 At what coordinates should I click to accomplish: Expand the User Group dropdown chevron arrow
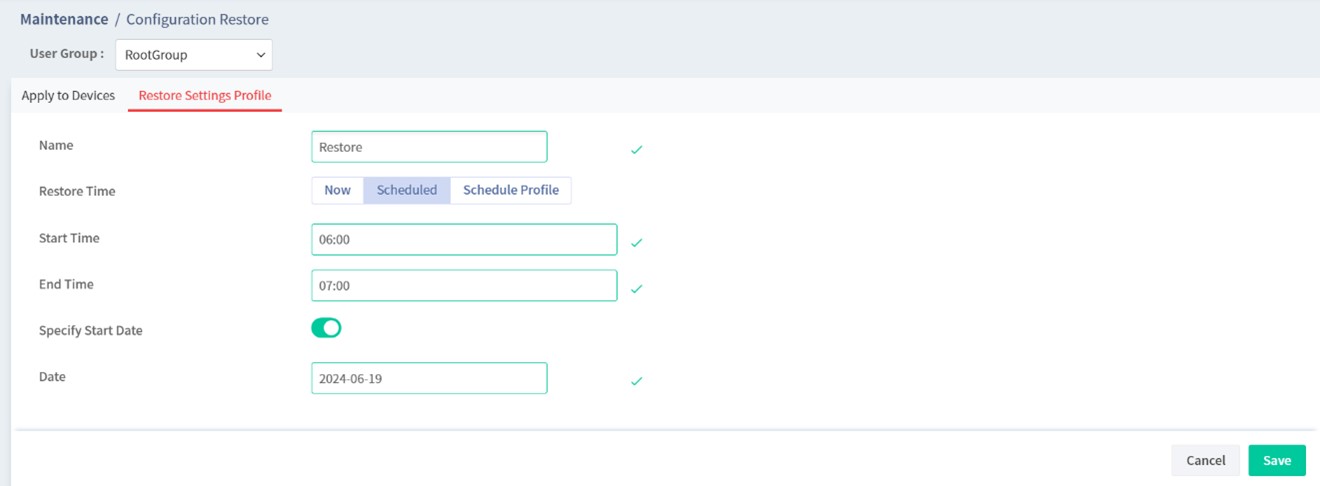click(x=261, y=55)
